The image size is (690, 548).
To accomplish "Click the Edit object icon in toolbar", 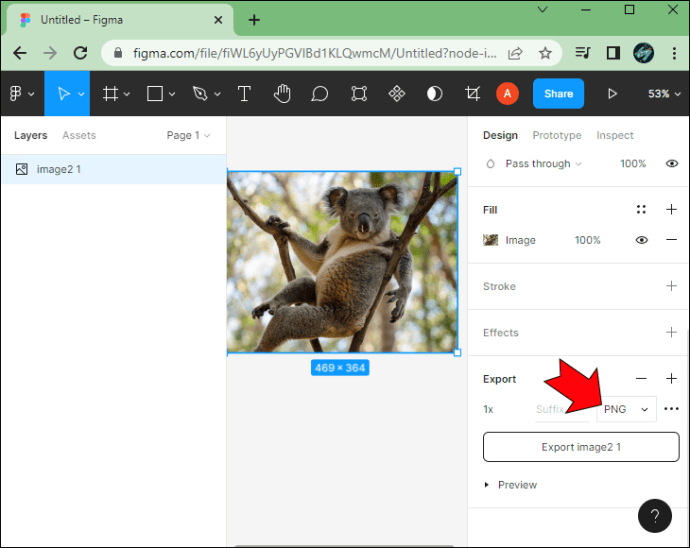I will point(359,94).
